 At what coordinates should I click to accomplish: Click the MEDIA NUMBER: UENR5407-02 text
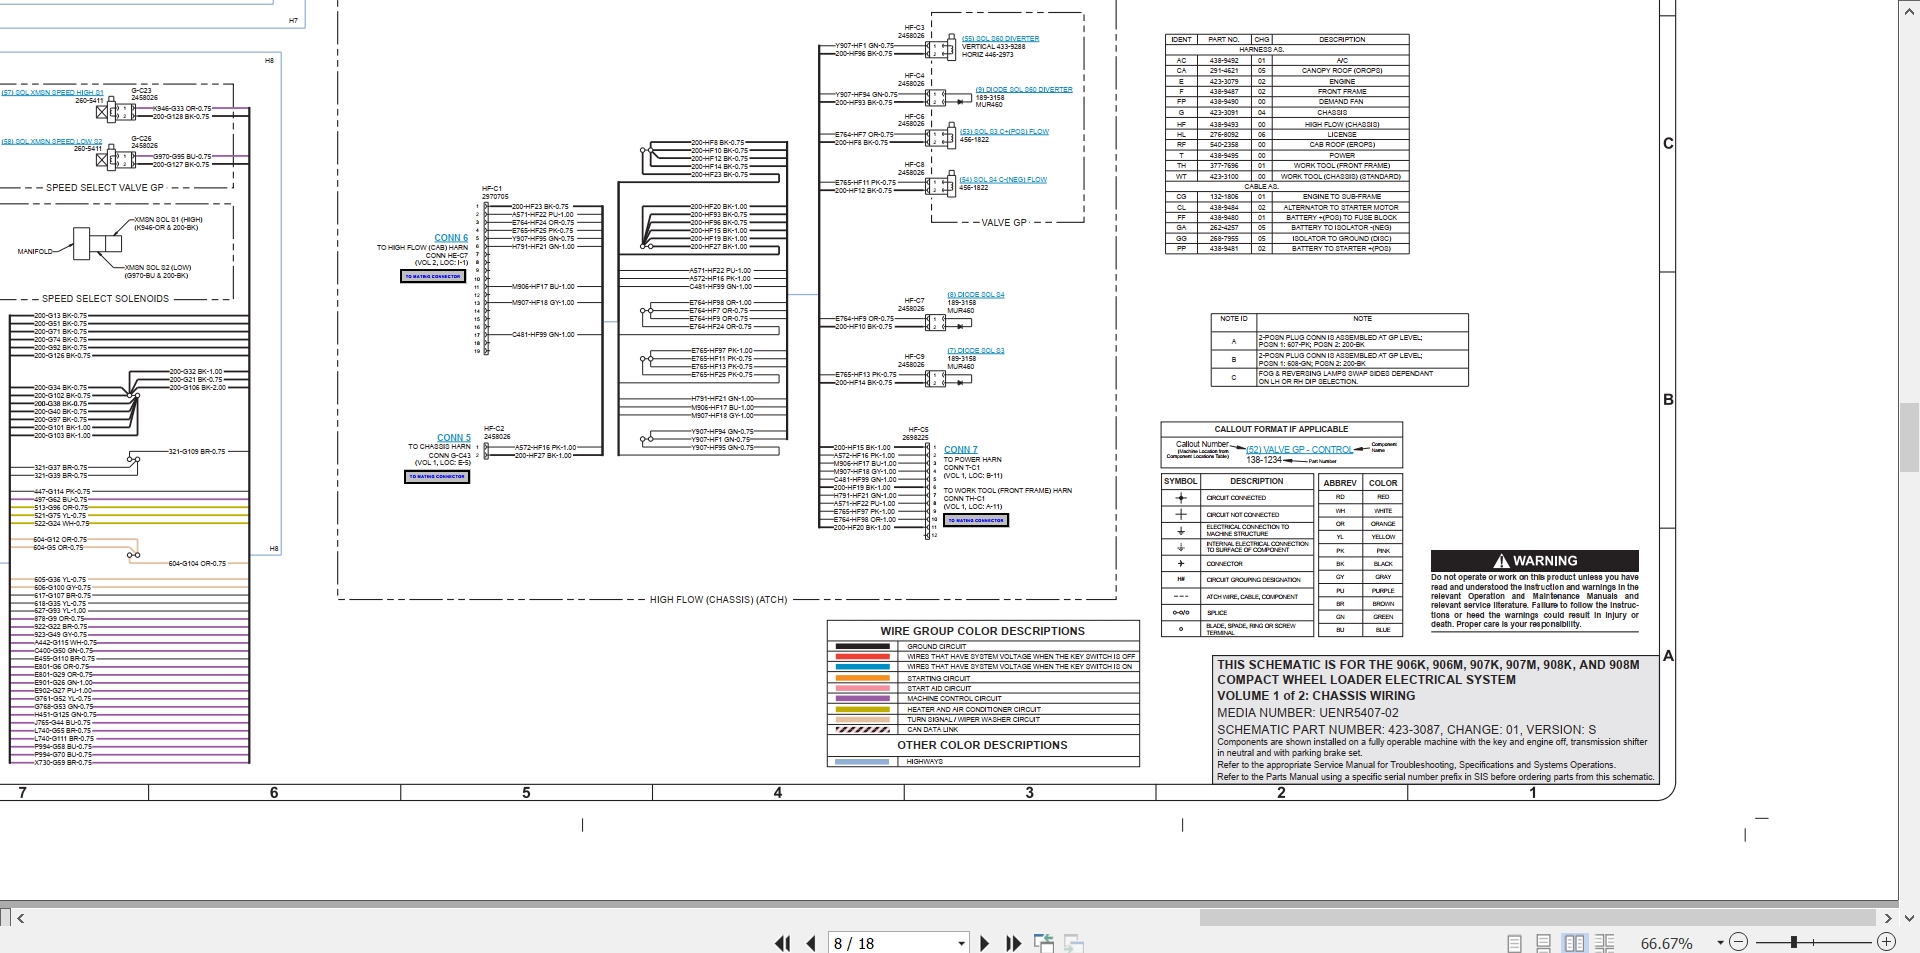click(1308, 713)
